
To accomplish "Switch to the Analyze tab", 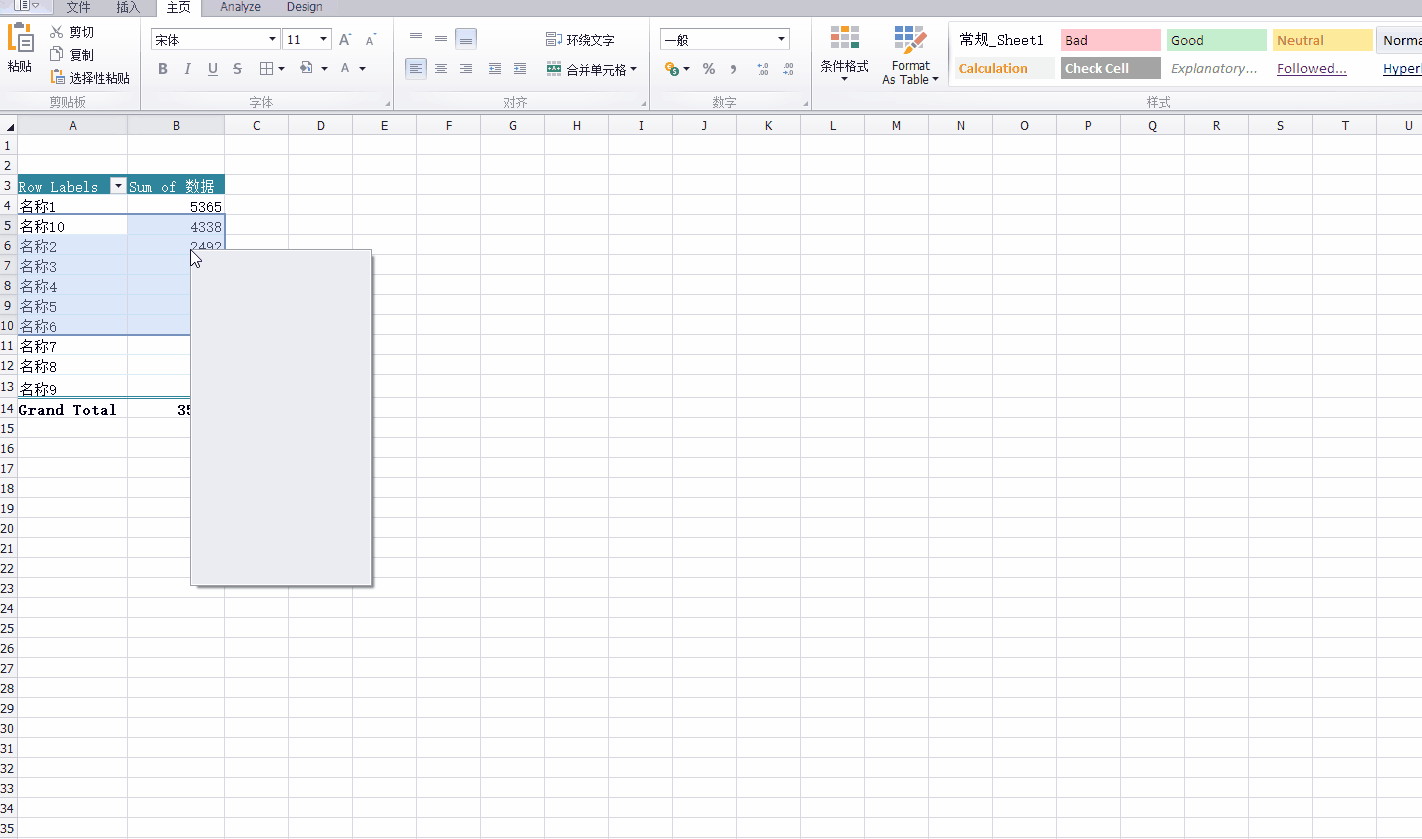I will 240,7.
